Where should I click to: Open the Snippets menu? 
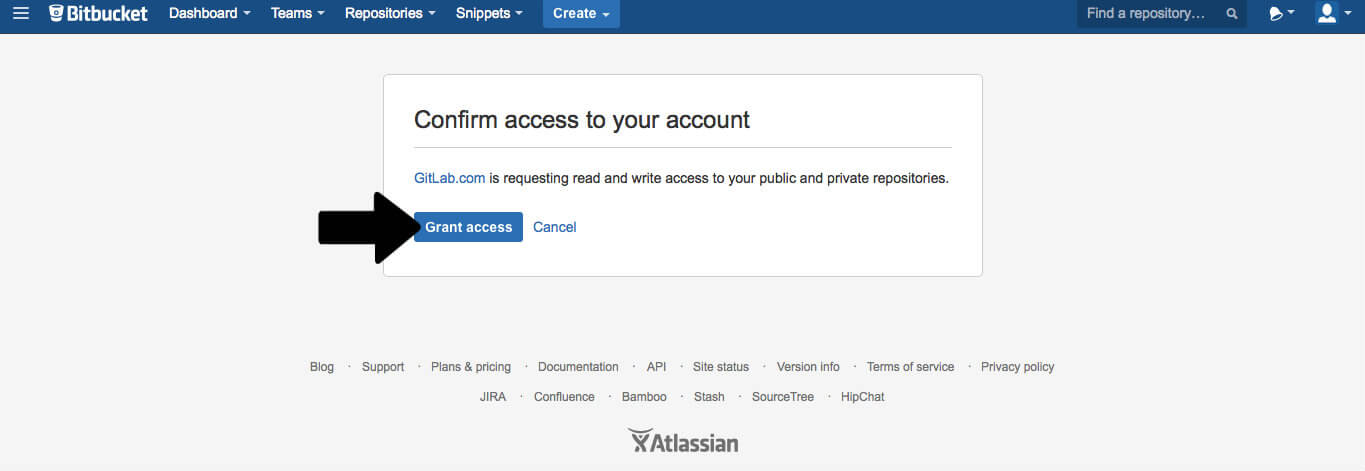[x=489, y=14]
